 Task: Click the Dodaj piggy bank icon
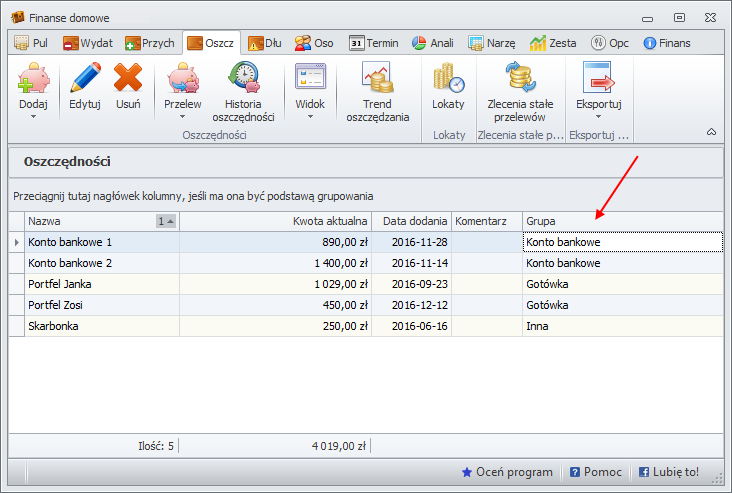coord(33,79)
